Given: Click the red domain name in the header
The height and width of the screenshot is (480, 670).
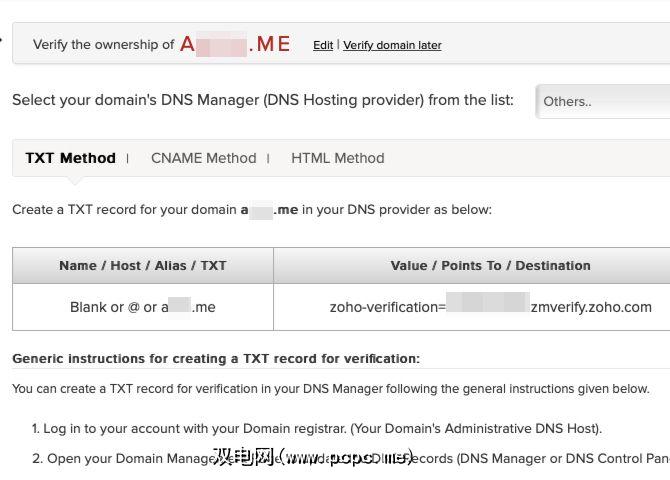Looking at the screenshot, I should [235, 44].
